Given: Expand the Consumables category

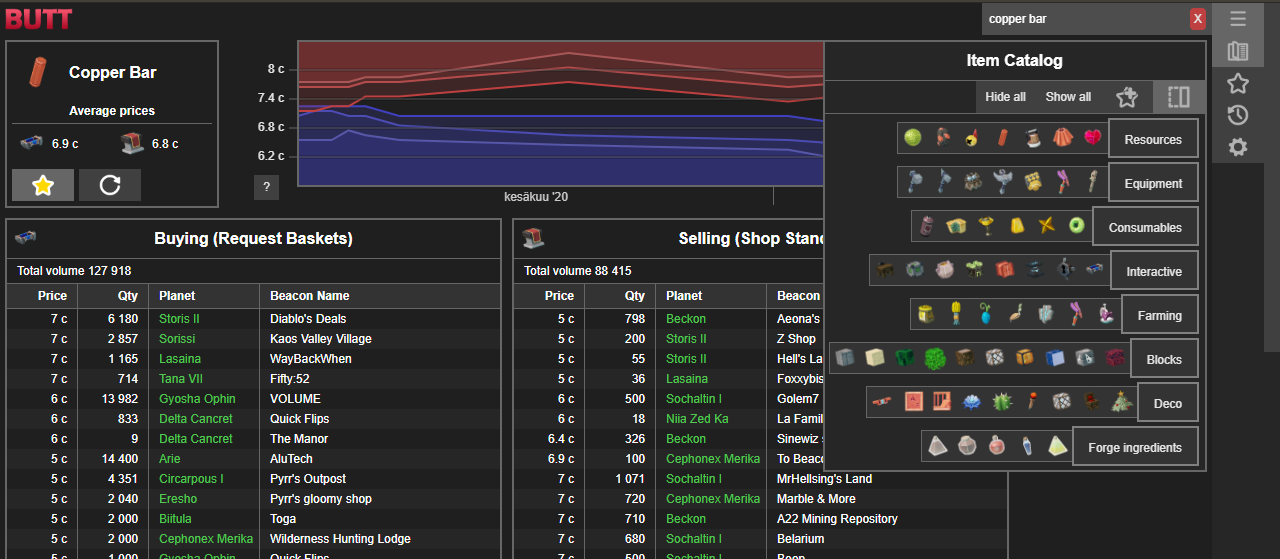Looking at the screenshot, I should coord(1145,228).
